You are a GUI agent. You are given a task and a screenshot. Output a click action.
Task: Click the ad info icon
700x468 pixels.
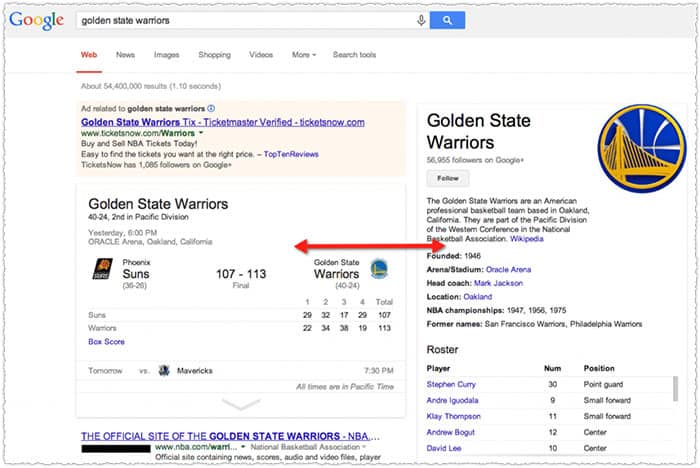tap(211, 109)
